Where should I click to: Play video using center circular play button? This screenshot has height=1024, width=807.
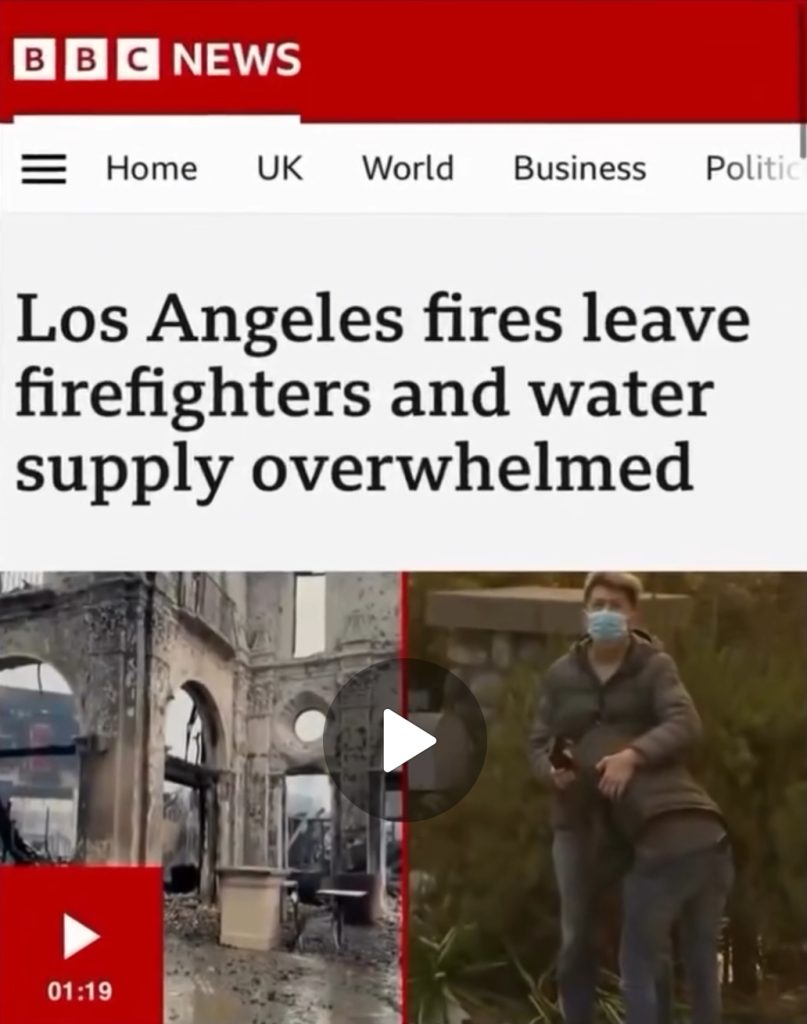tap(405, 740)
